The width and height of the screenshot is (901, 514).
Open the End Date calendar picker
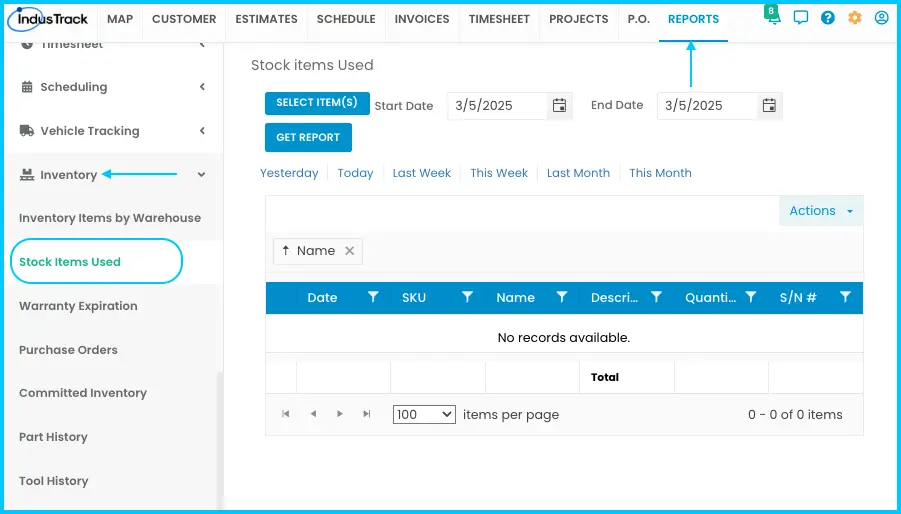click(x=769, y=106)
